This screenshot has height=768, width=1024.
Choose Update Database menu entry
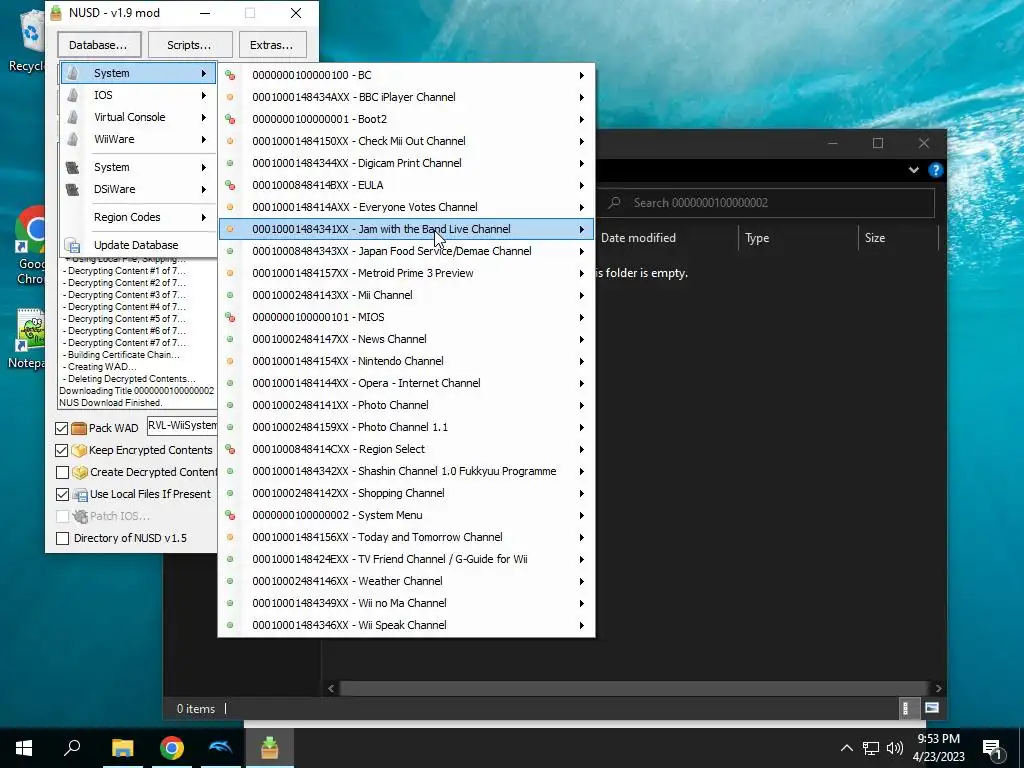[138, 245]
